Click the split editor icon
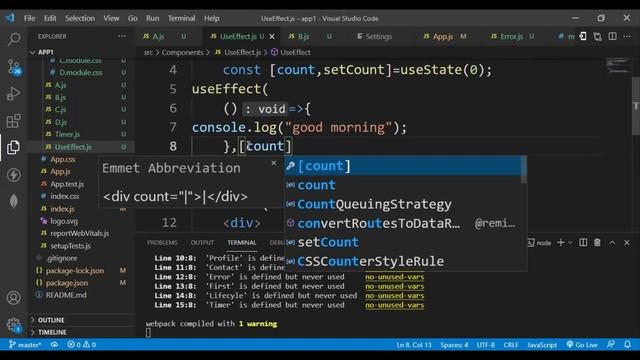Viewport: 640px width, 360px height. (612, 36)
